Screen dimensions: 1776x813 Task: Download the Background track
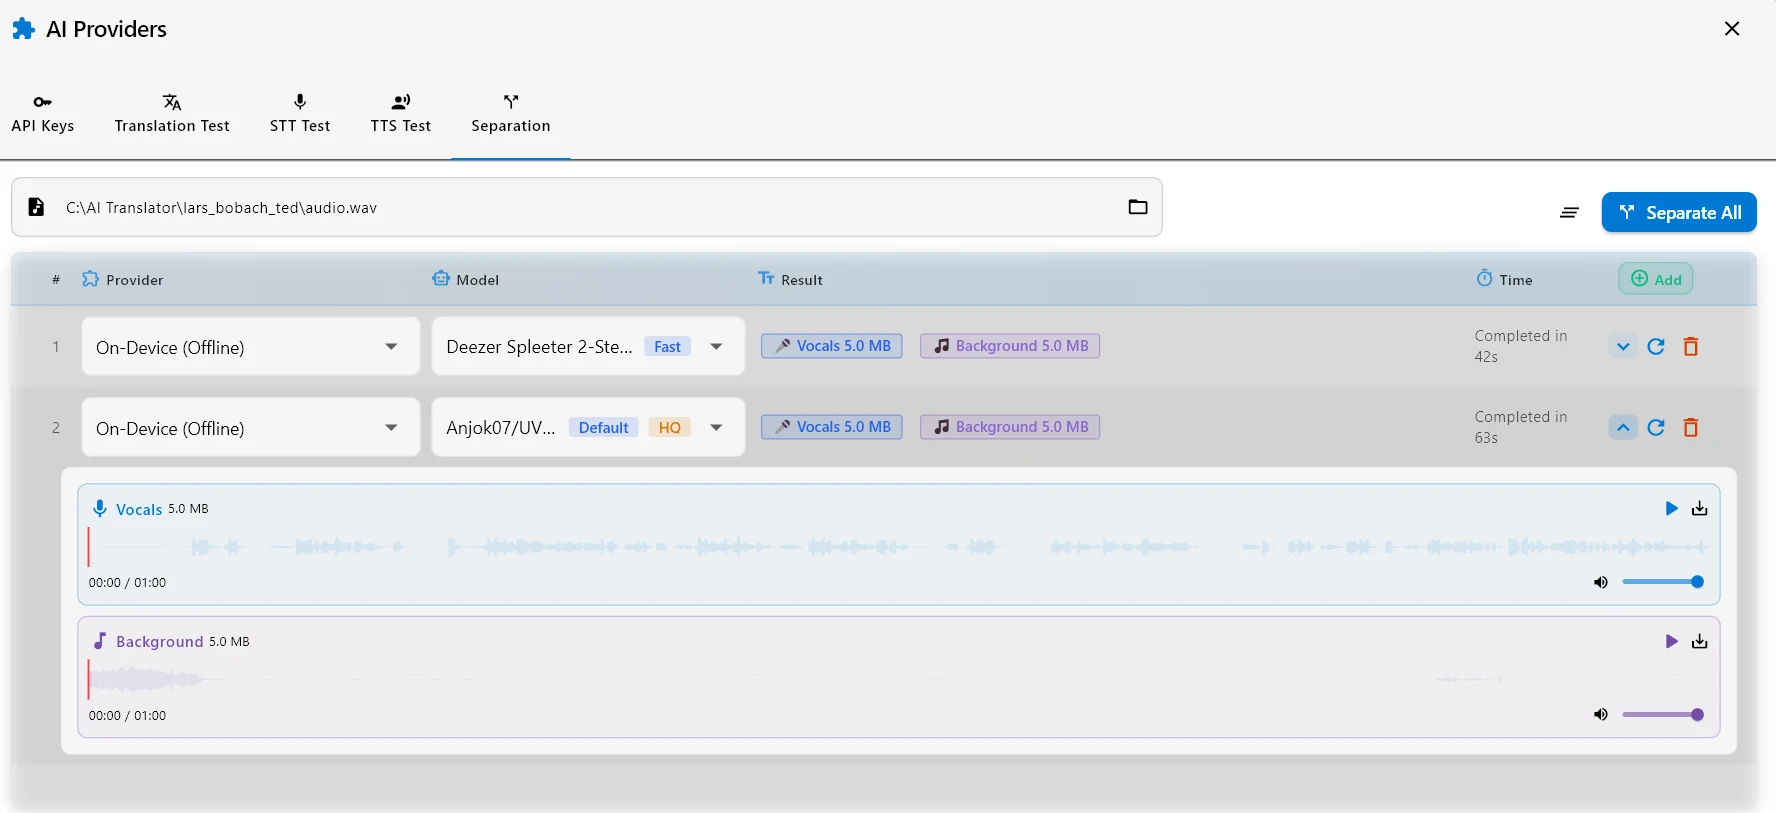pyautogui.click(x=1699, y=641)
